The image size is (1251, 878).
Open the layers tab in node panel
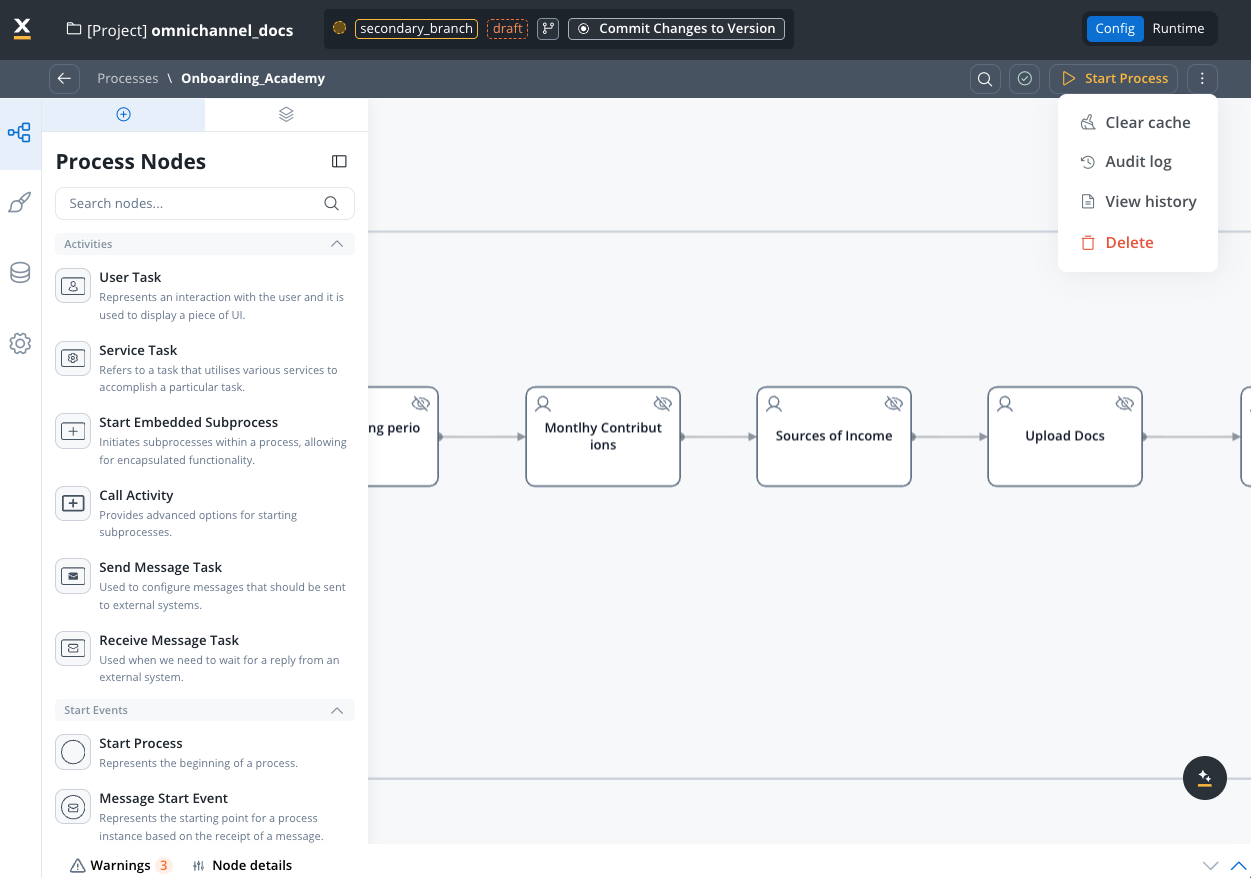pyautogui.click(x=286, y=114)
